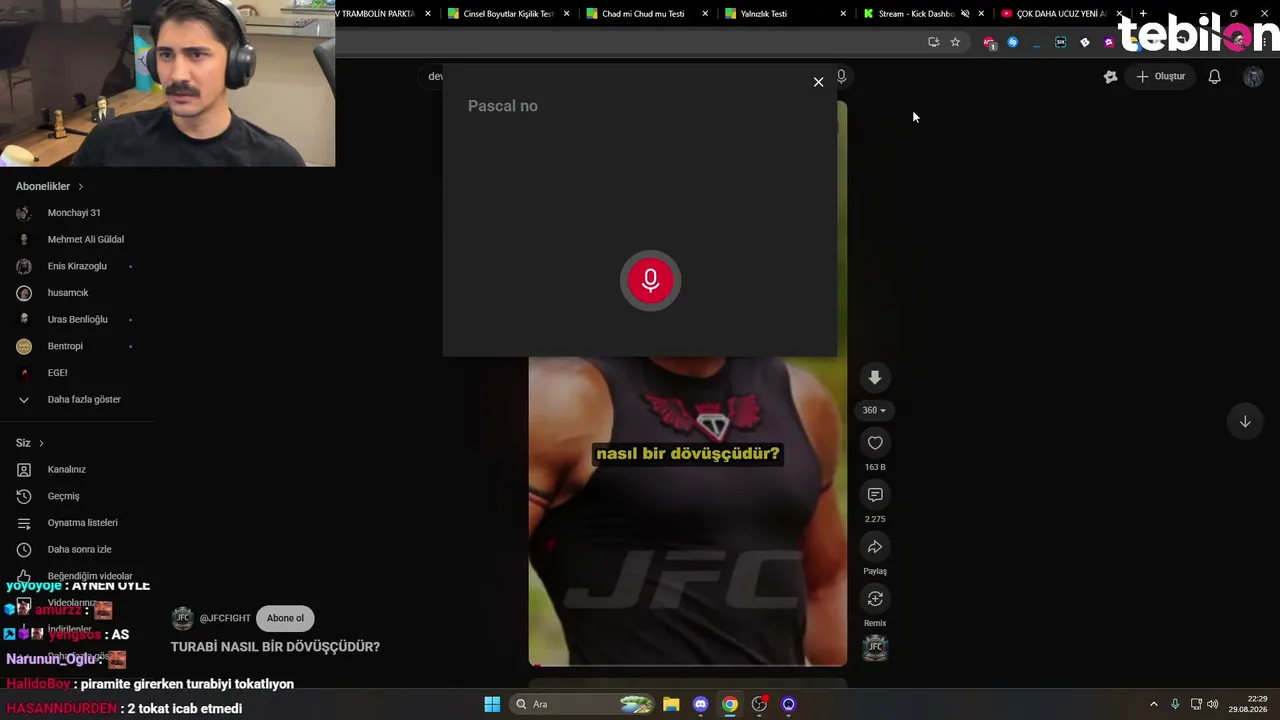
Task: Click the Abone ol subscribe button
Action: (x=285, y=618)
